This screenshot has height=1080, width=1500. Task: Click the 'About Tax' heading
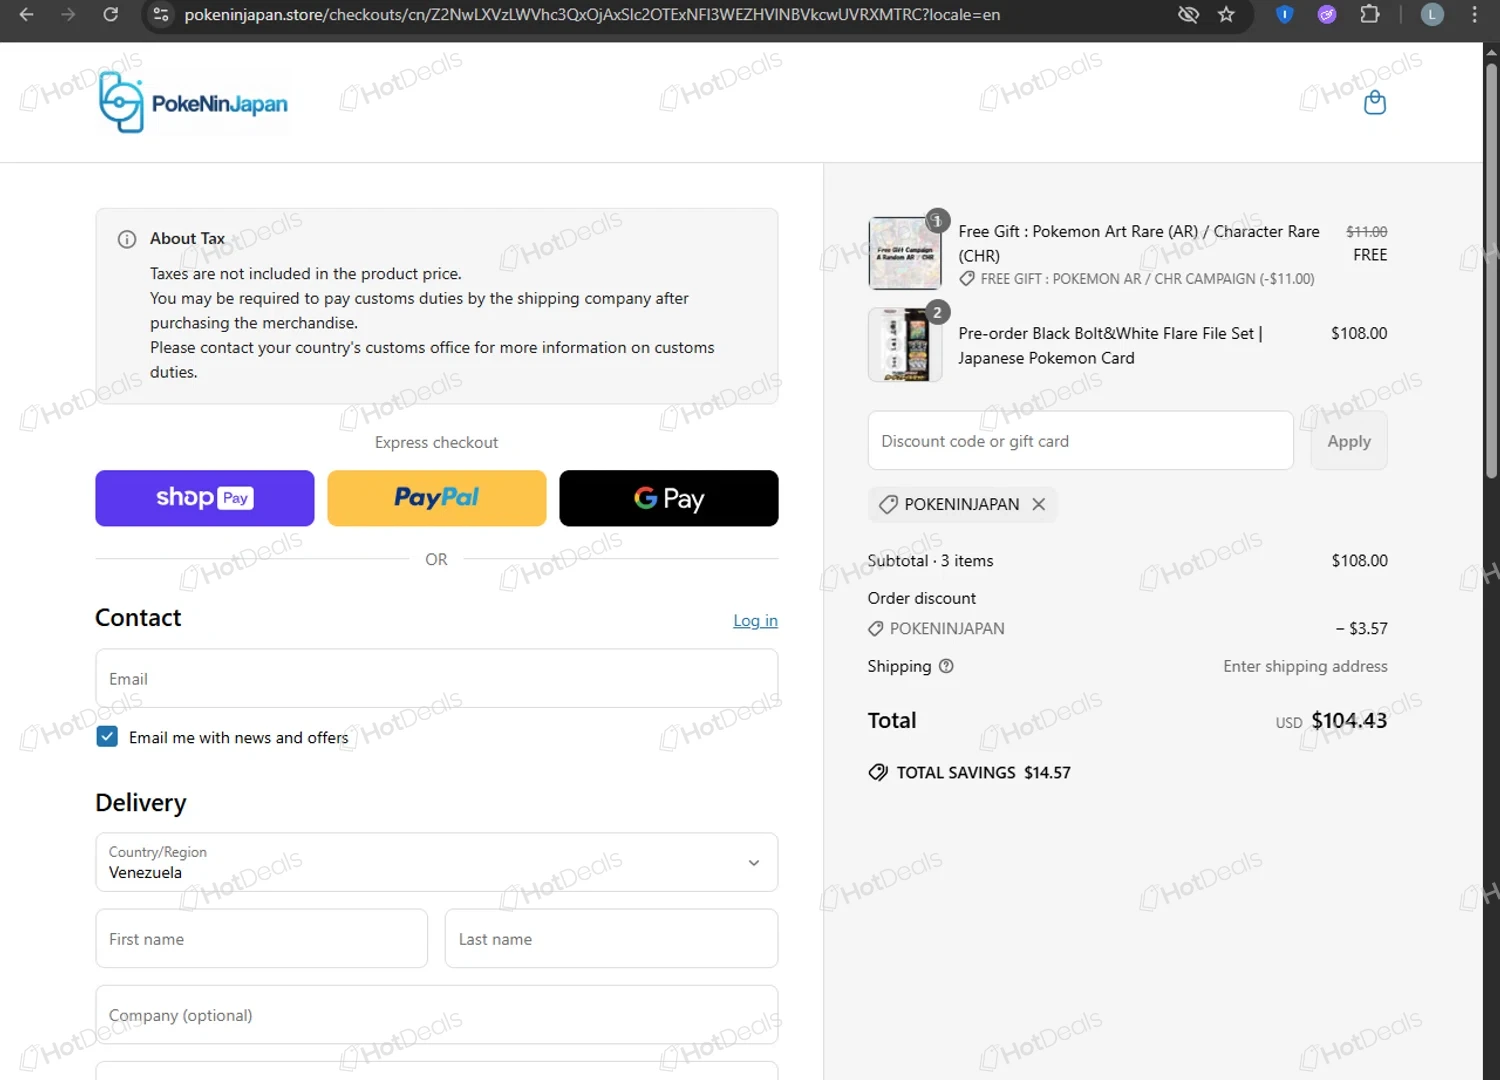click(187, 239)
